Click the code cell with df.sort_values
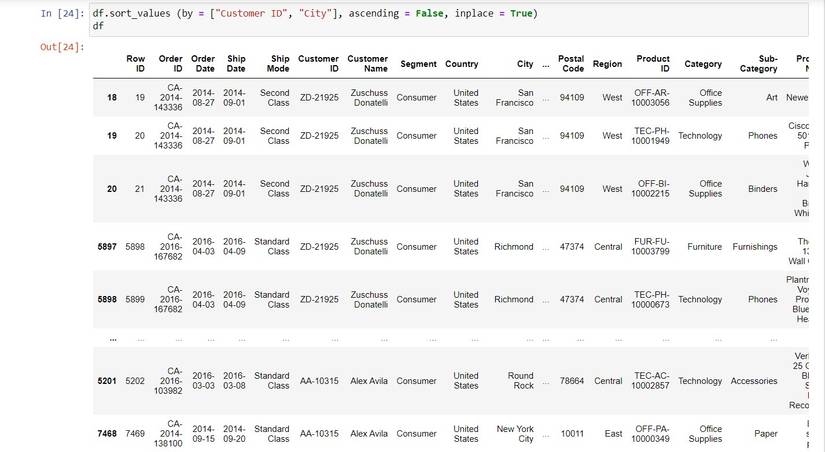The image size is (825, 452). tap(448, 19)
